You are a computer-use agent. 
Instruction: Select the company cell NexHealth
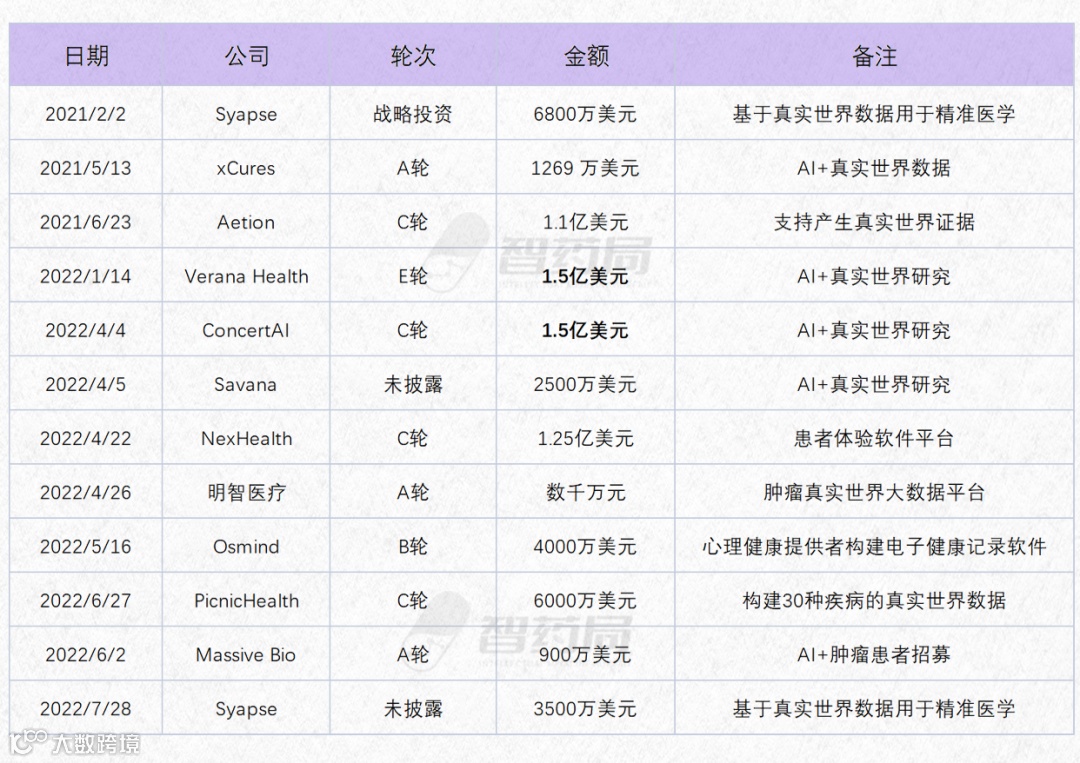click(247, 439)
